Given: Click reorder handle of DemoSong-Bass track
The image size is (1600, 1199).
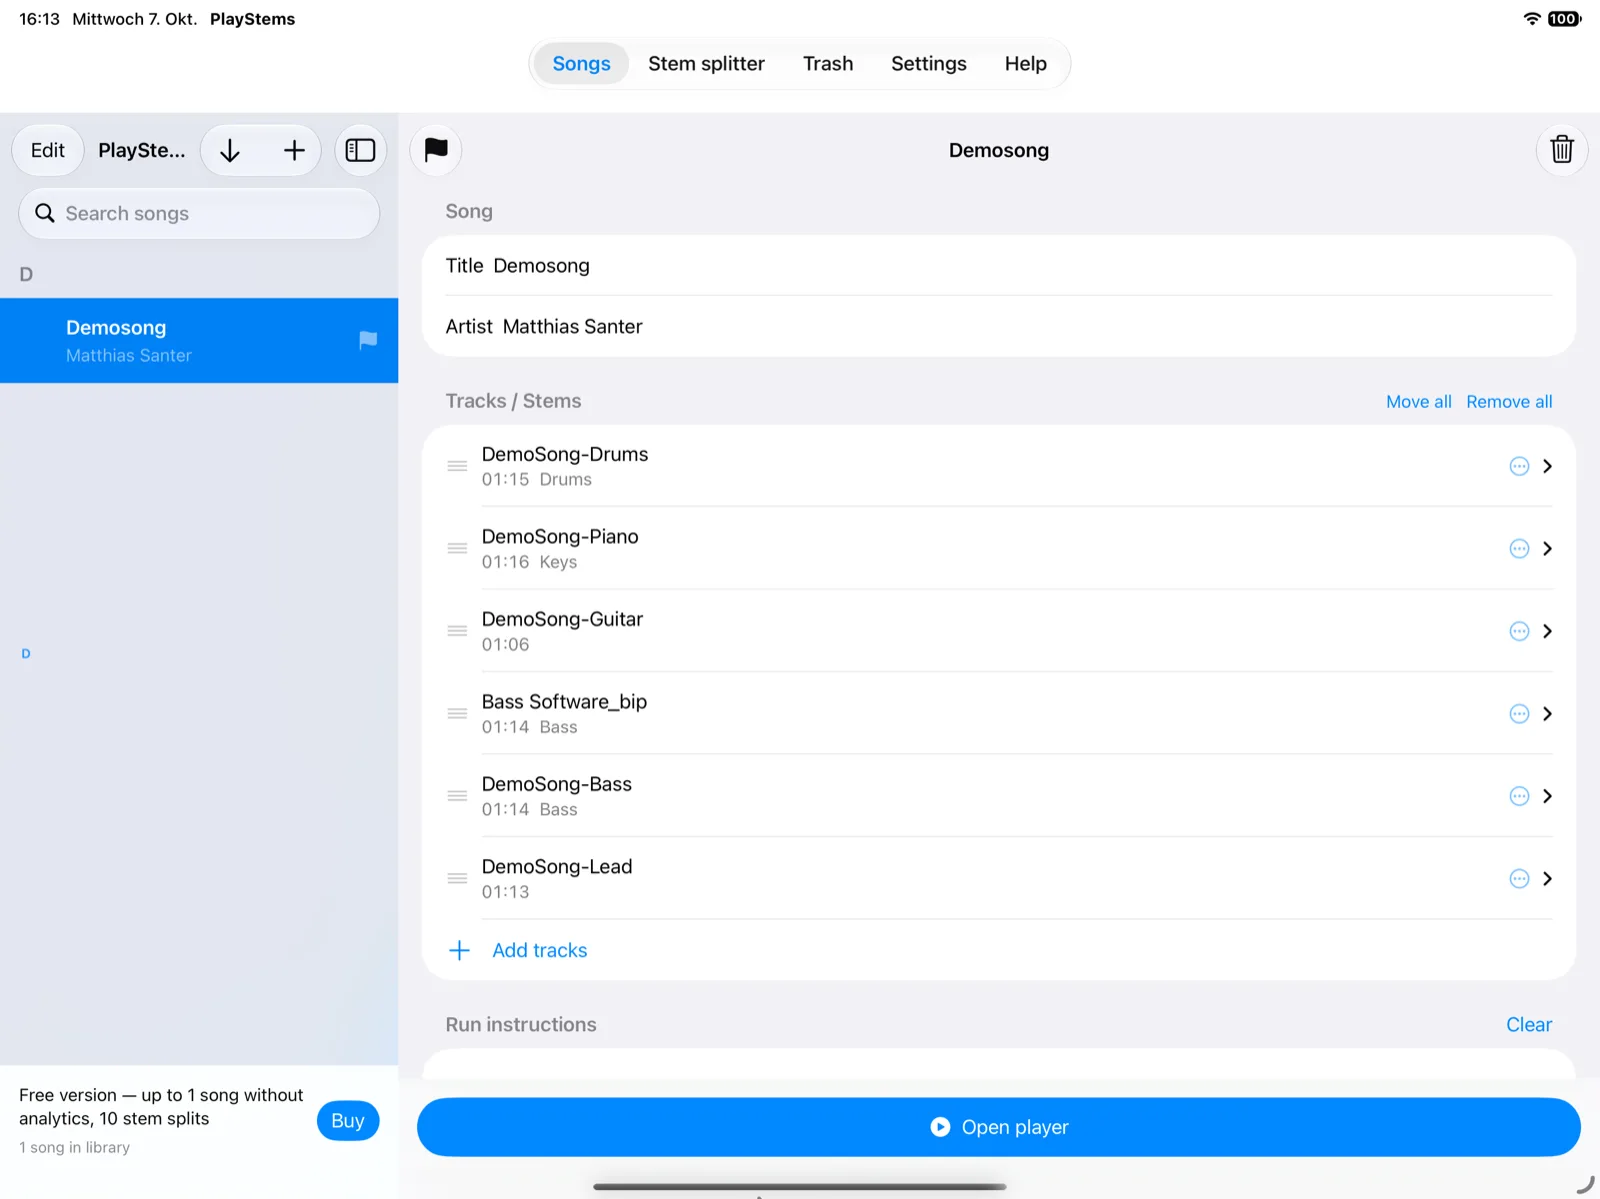Looking at the screenshot, I should pos(457,796).
